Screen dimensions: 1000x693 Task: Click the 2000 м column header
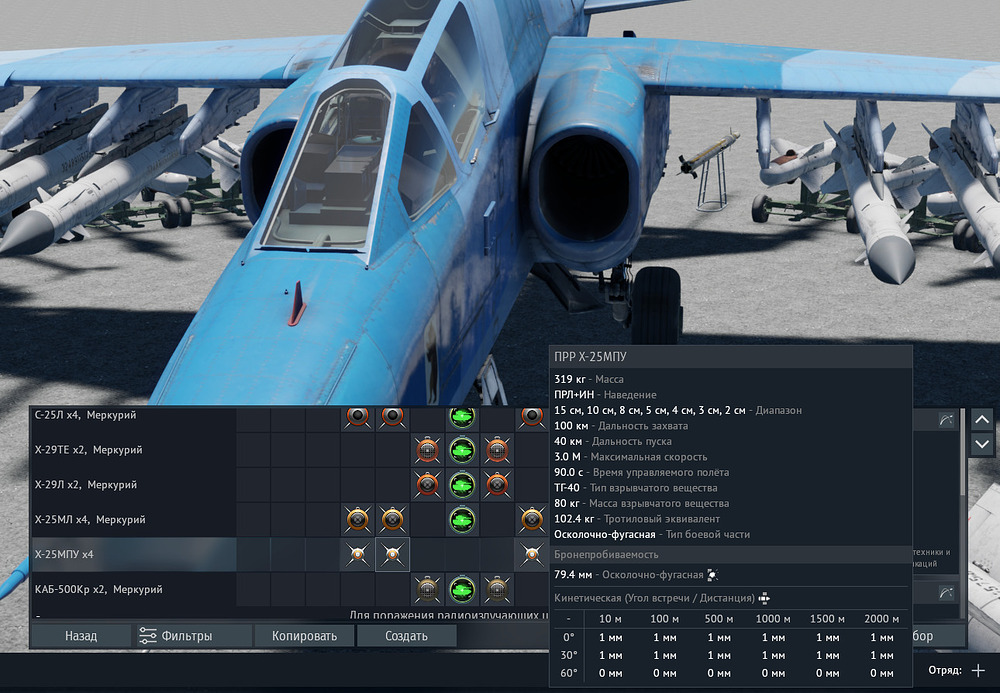[x=881, y=618]
